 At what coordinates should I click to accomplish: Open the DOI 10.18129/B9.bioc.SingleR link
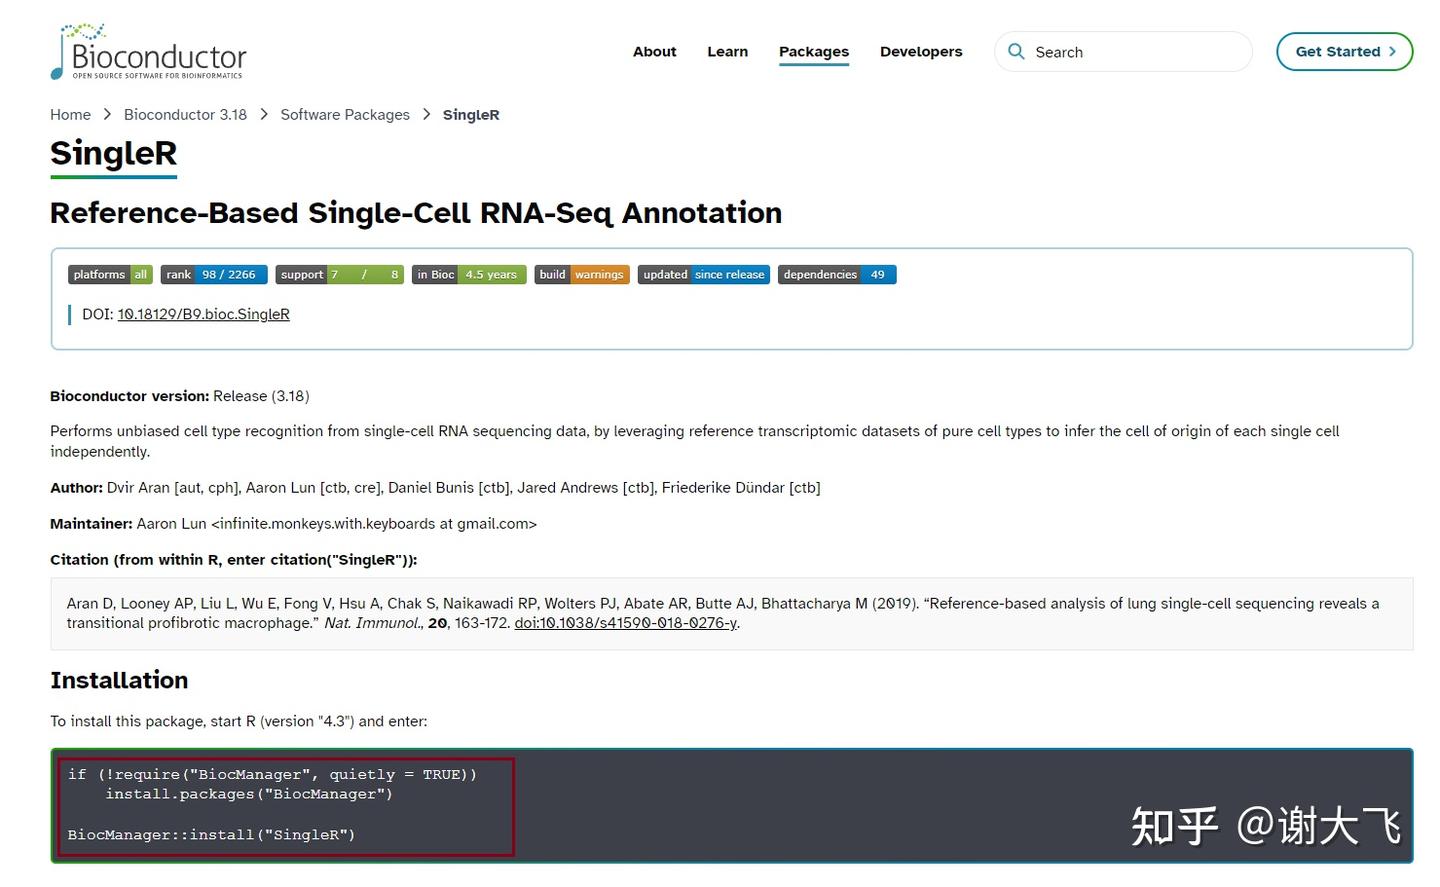click(203, 313)
